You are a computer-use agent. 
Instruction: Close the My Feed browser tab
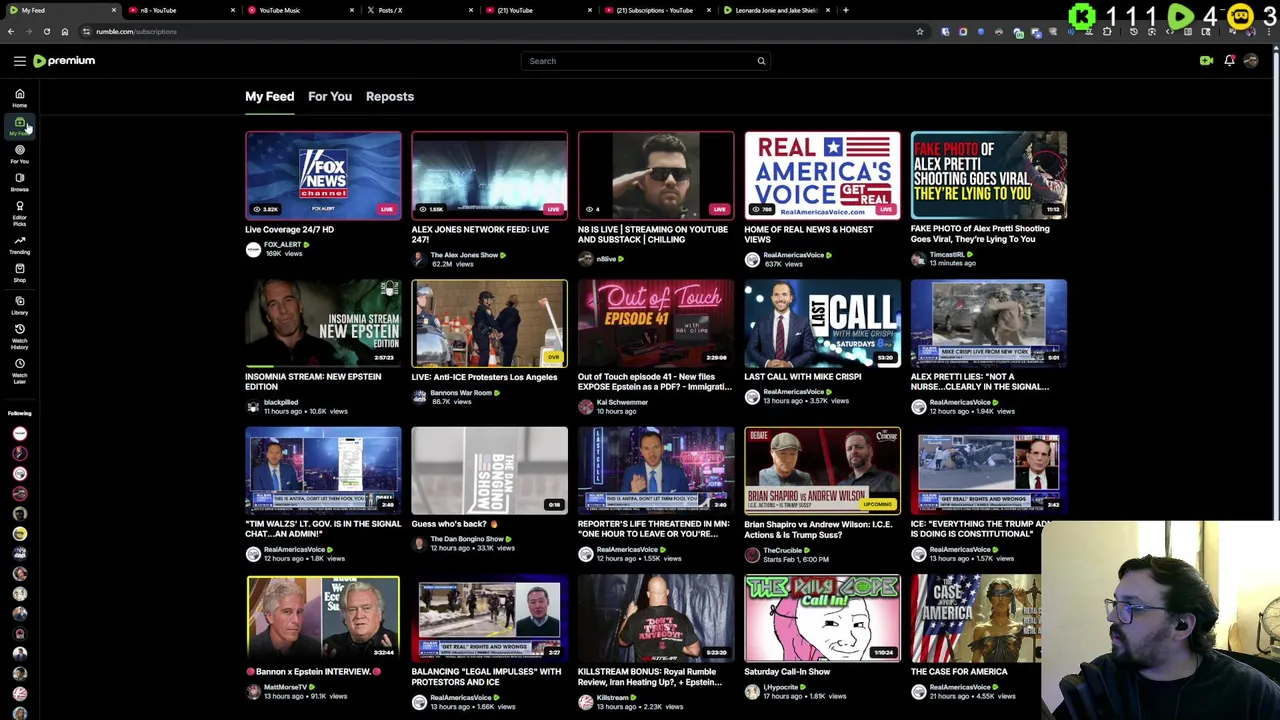[x=113, y=10]
